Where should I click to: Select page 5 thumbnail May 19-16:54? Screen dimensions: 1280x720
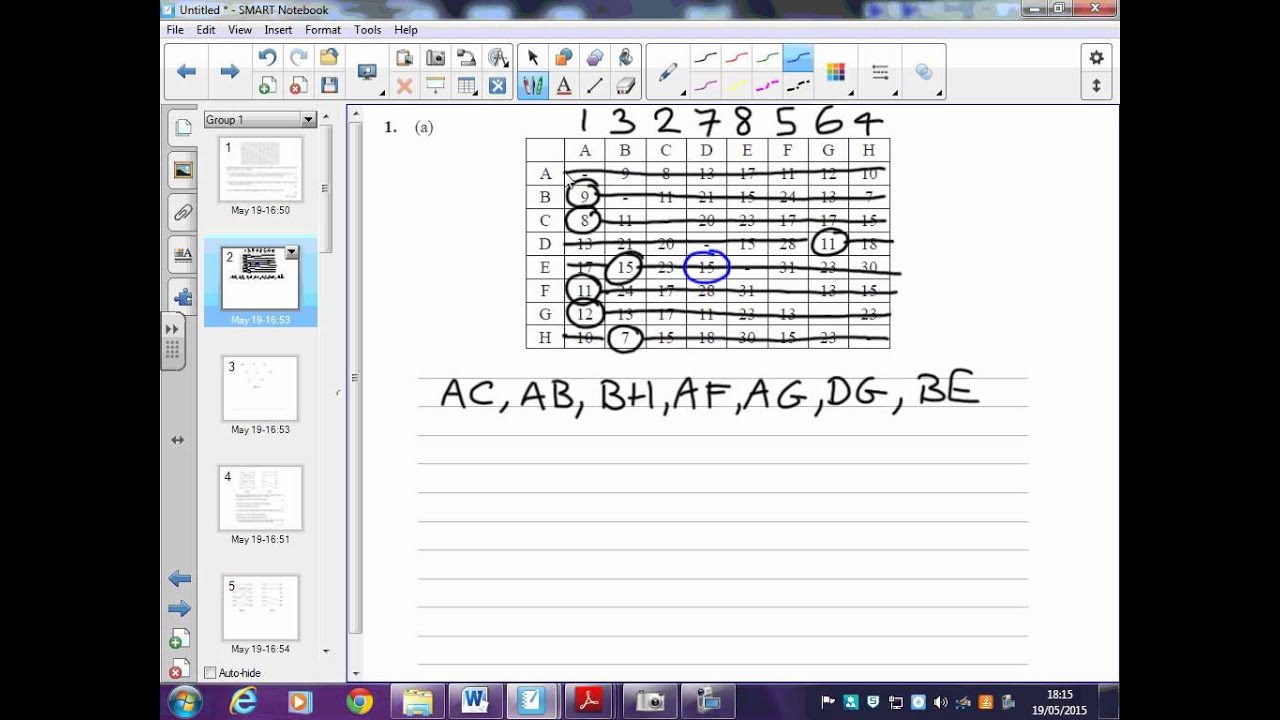pos(260,608)
